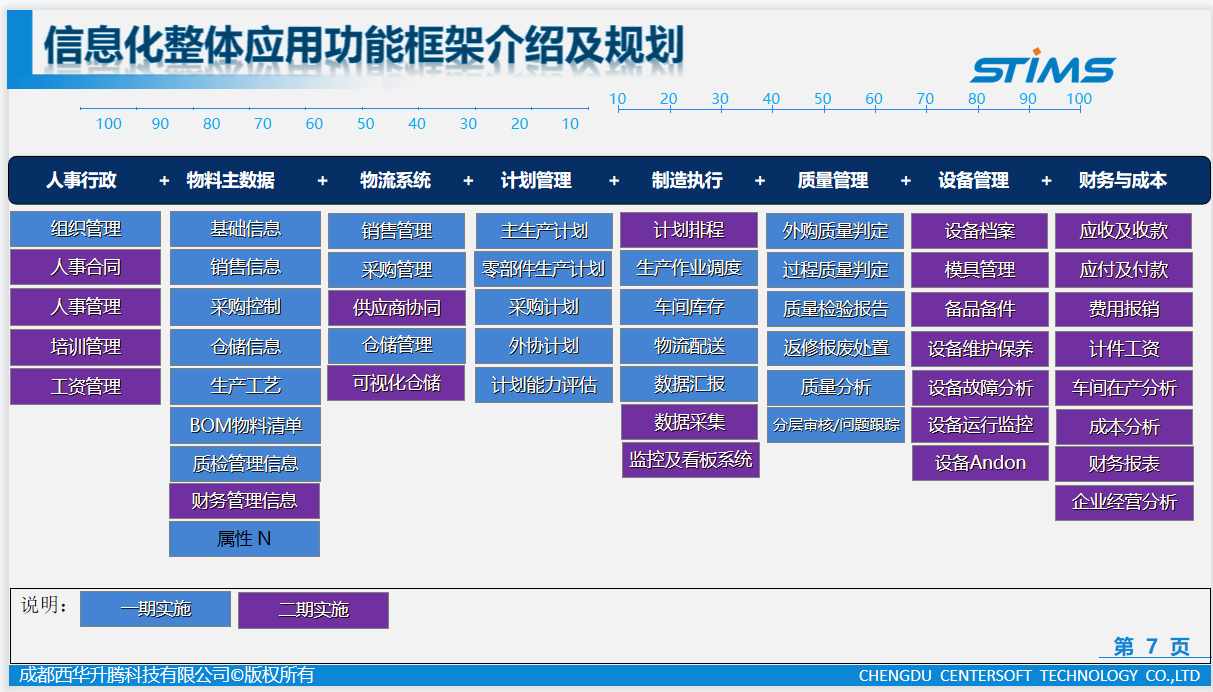Click the 仓储信息 box
This screenshot has height=692, width=1213.
click(x=245, y=347)
